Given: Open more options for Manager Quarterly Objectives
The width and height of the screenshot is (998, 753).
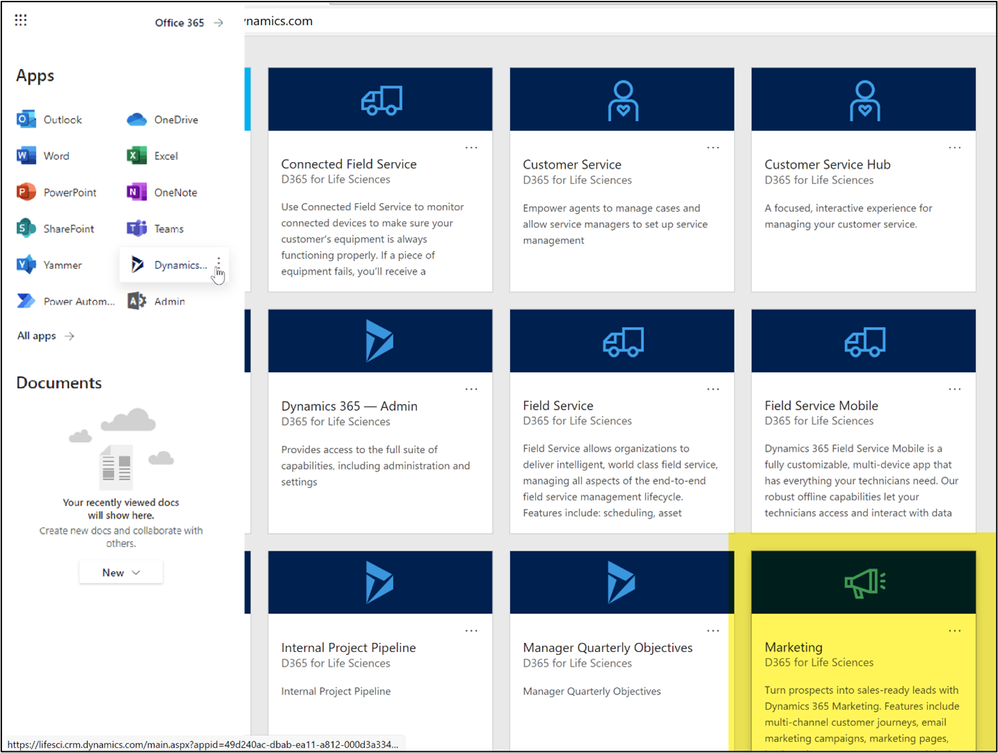Looking at the screenshot, I should pyautogui.click(x=713, y=631).
